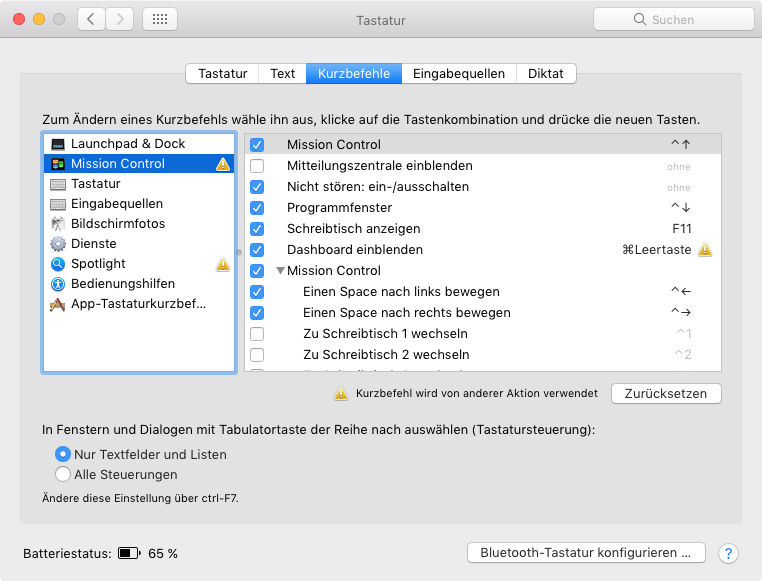Click the Dienste gear icon
The width and height of the screenshot is (762, 581).
click(x=58, y=244)
